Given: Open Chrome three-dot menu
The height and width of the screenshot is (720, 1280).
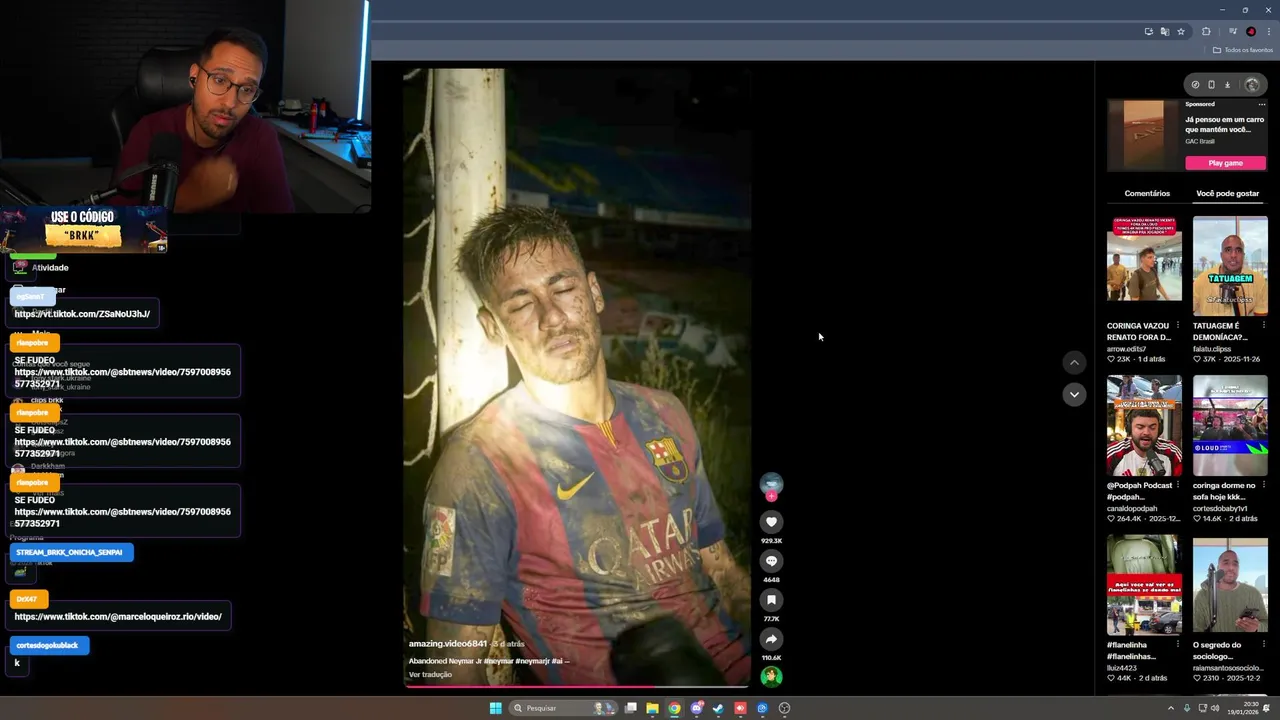Looking at the screenshot, I should click(1269, 32).
